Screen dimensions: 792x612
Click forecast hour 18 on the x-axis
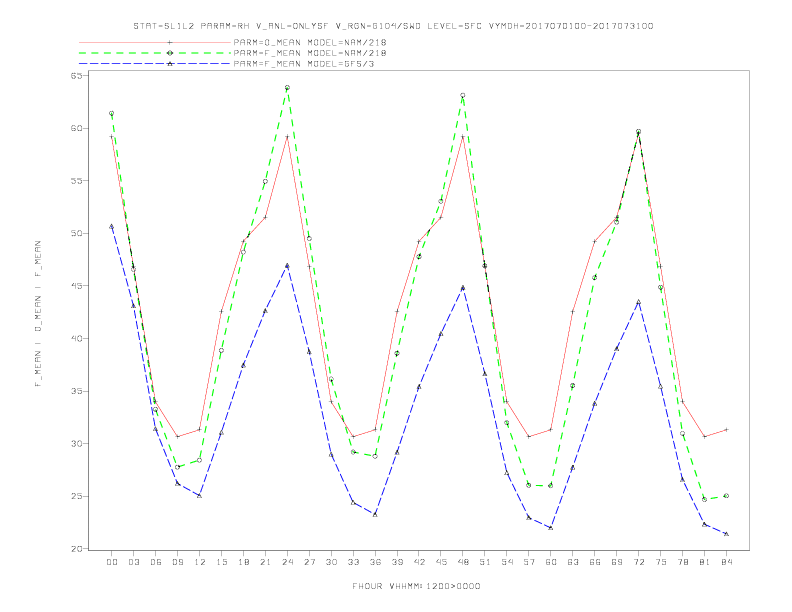point(243,562)
